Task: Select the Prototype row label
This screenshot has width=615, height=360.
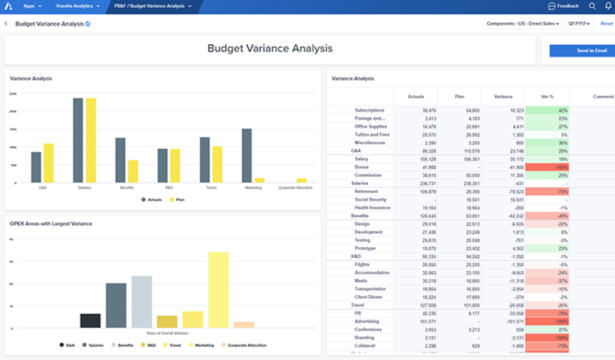Action: click(x=365, y=248)
